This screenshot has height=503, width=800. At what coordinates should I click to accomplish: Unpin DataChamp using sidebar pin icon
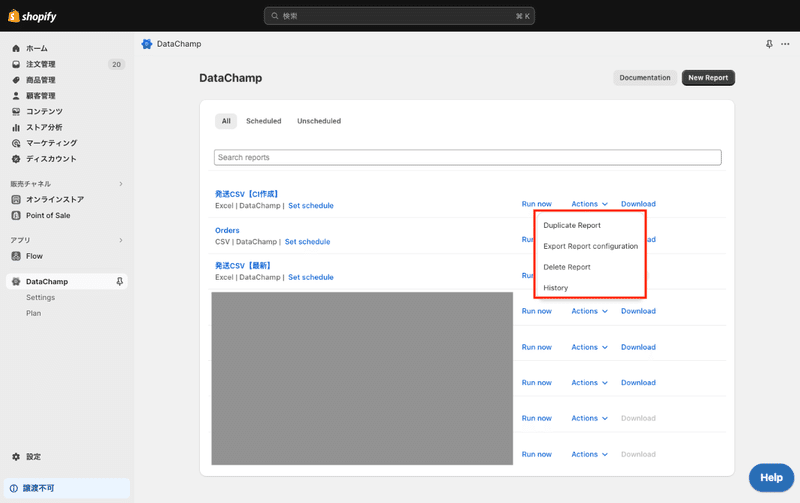[119, 282]
